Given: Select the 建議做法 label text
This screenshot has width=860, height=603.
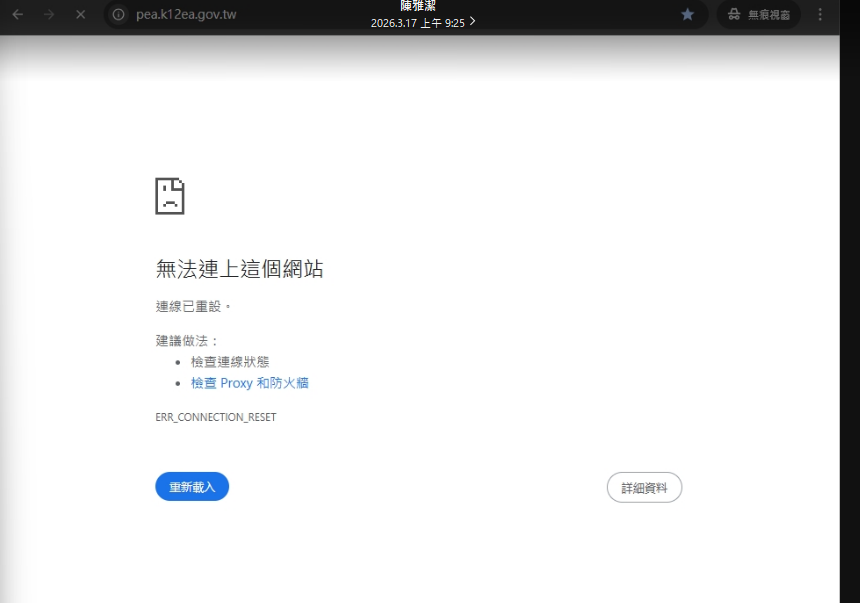Looking at the screenshot, I should [x=186, y=341].
